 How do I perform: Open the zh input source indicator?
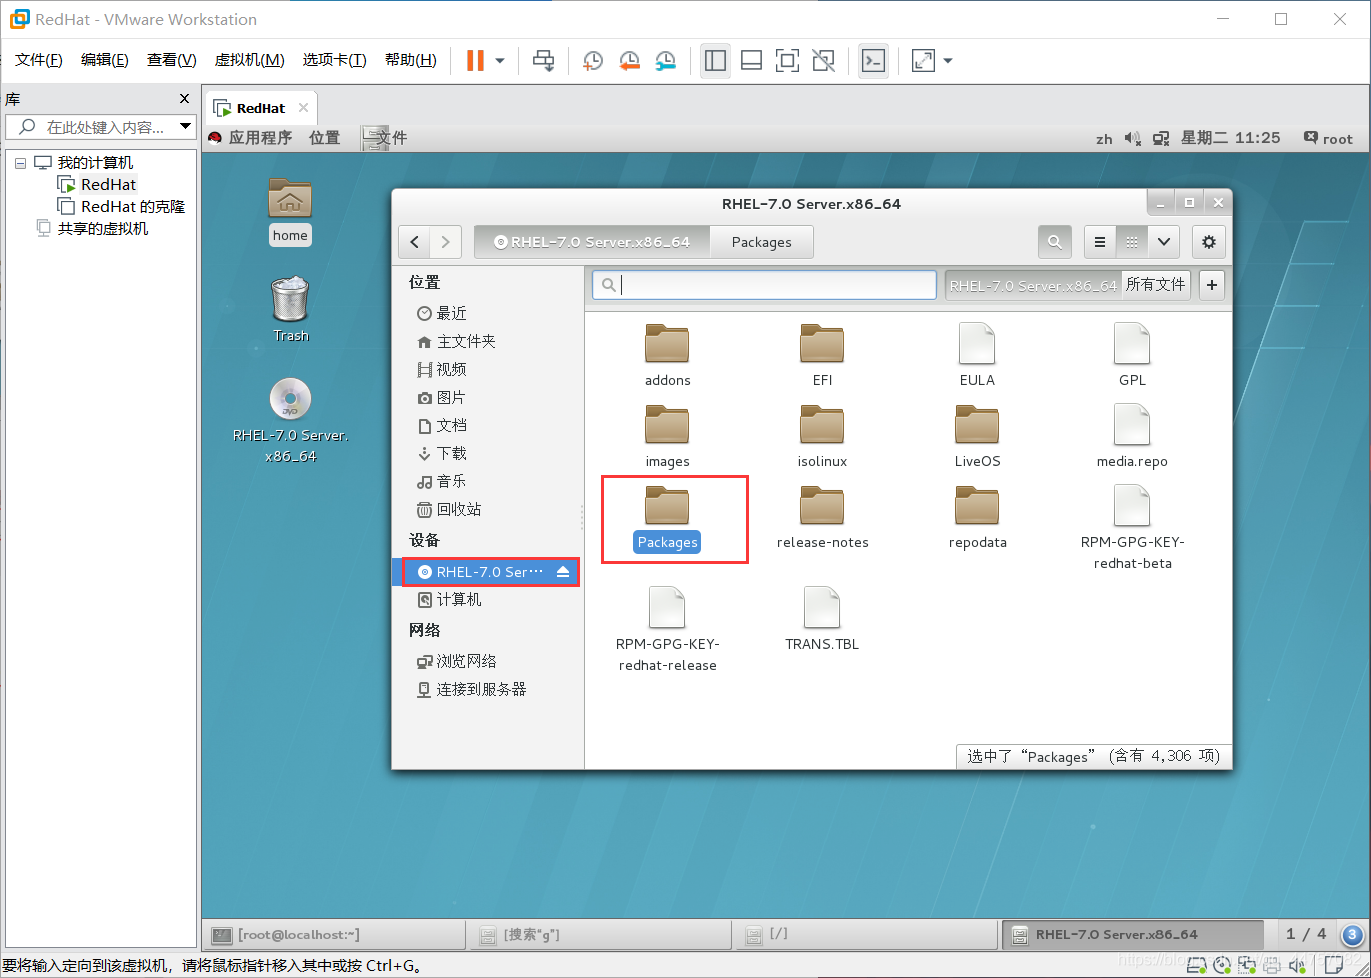coord(1104,139)
